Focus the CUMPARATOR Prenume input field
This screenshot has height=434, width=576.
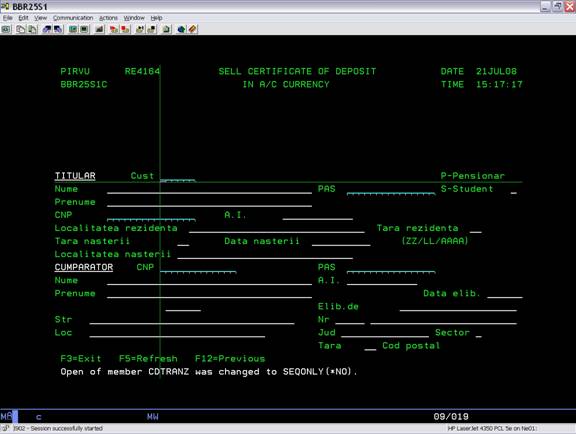click(209, 294)
